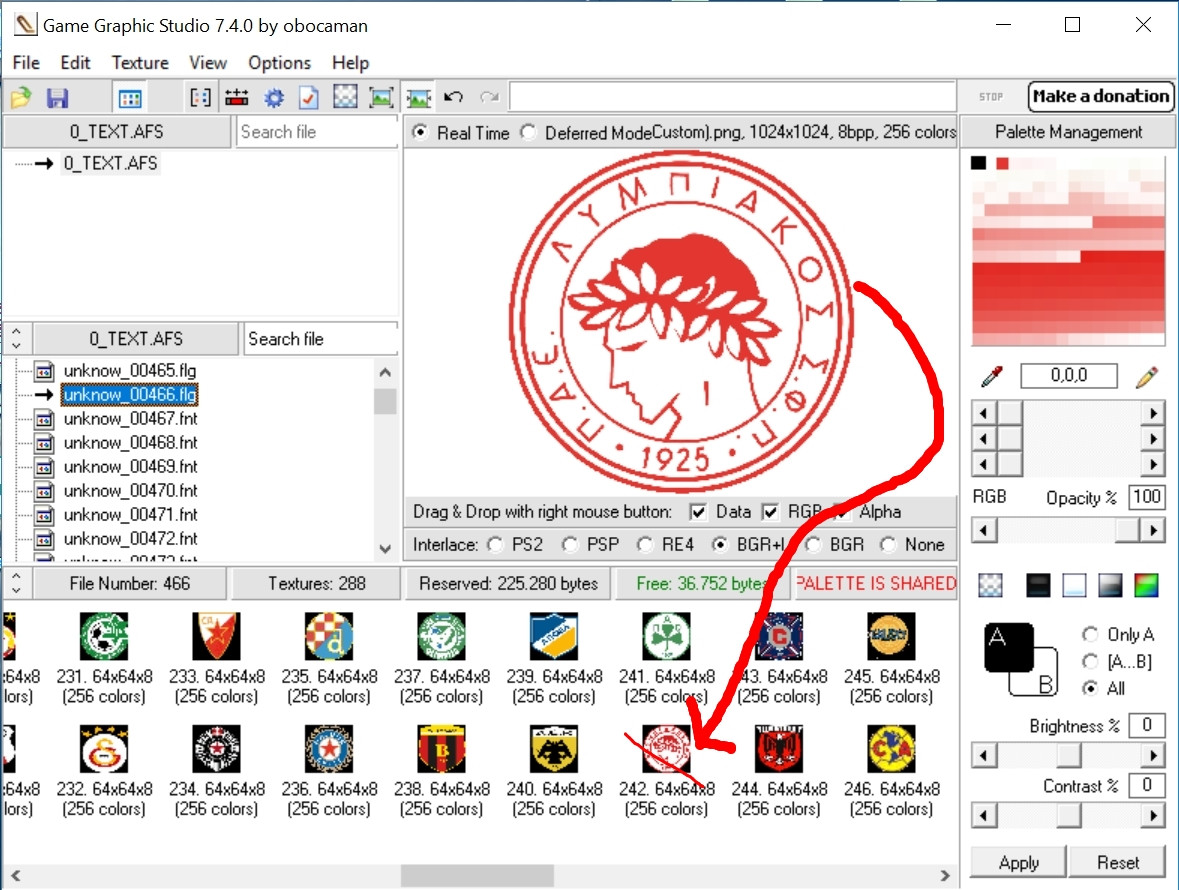Click file list scroll-down arrow
The width and height of the screenshot is (1179, 890).
[385, 549]
